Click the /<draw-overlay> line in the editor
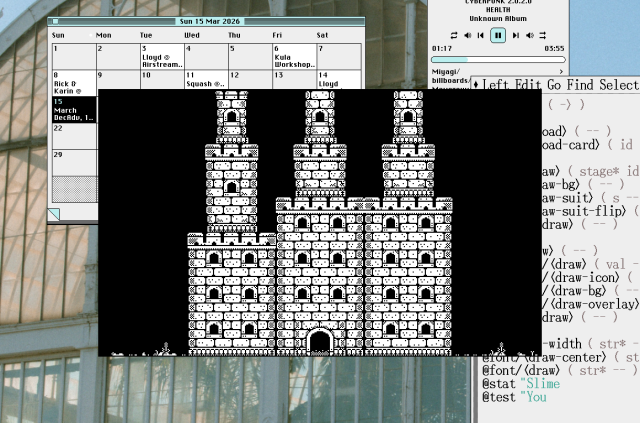This screenshot has width=640, height=423. [591, 304]
